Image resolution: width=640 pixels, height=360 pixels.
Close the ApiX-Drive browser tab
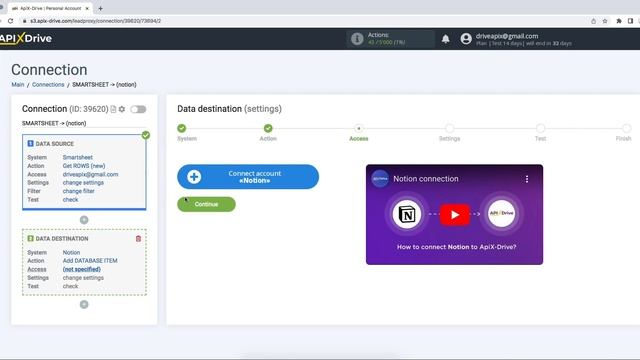pyautogui.click(x=87, y=8)
